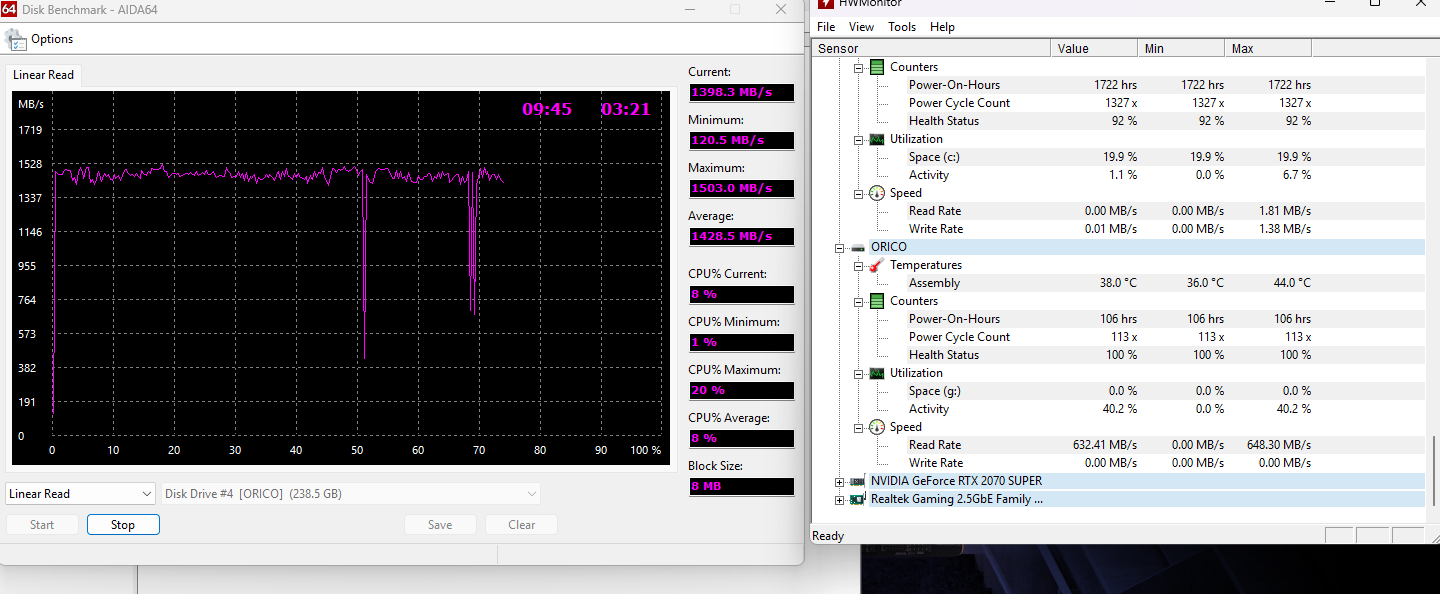Image resolution: width=1440 pixels, height=594 pixels.
Task: Open the File menu in HWMonitor
Action: click(826, 27)
